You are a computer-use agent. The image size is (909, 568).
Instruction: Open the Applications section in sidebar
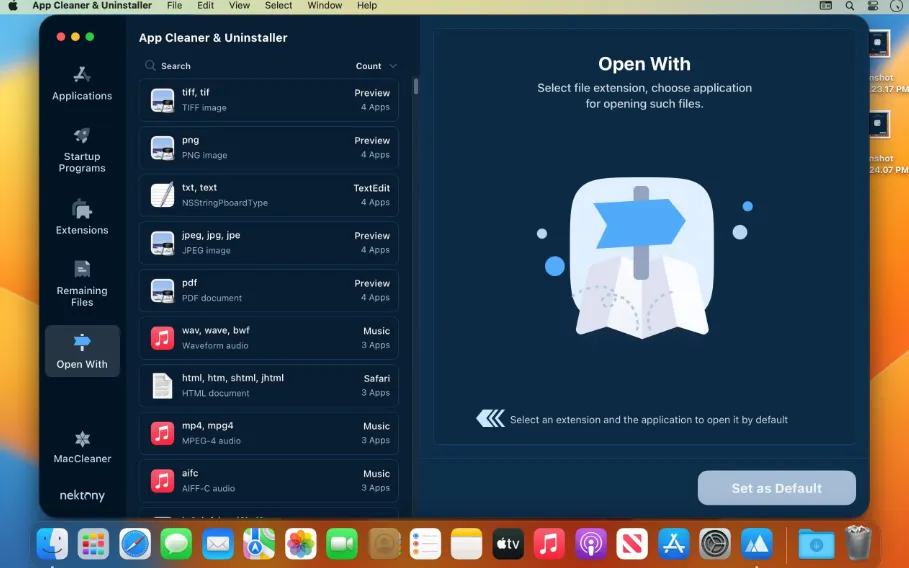coord(82,84)
